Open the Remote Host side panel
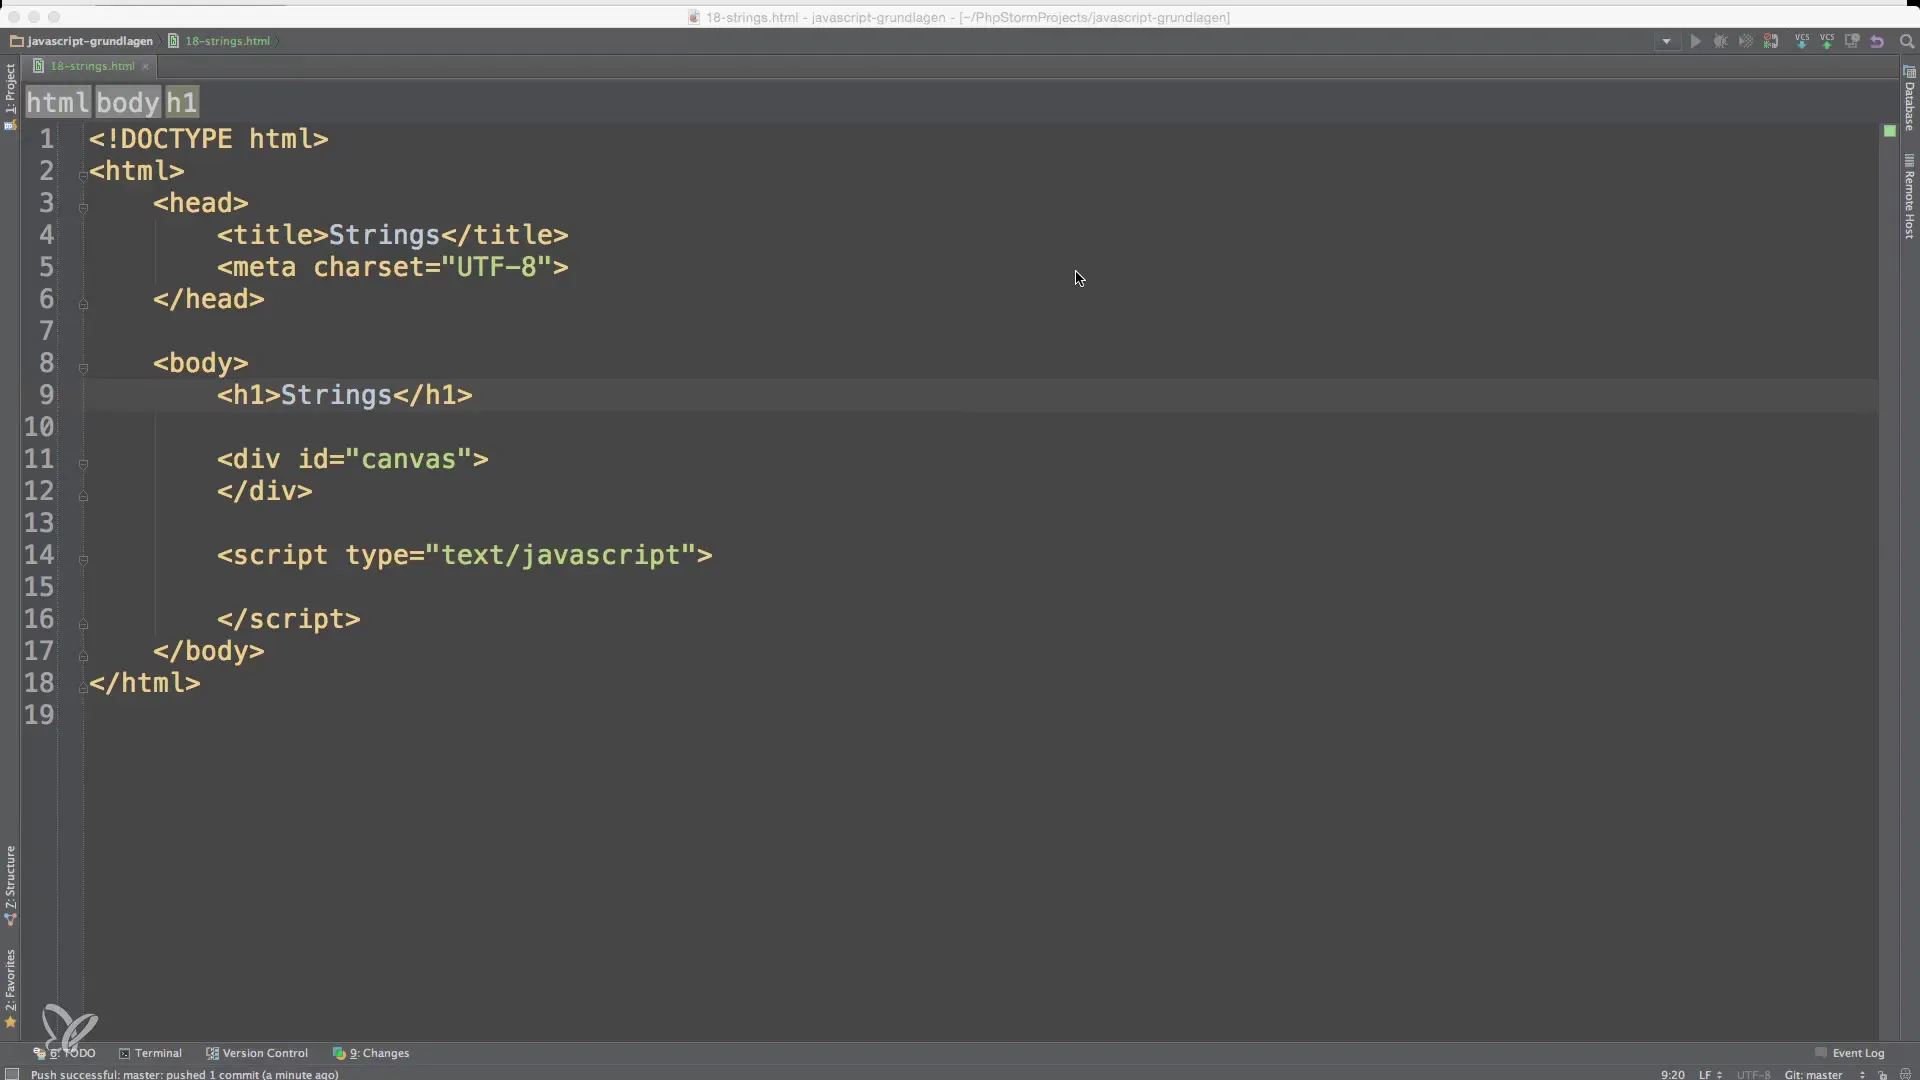Image resolution: width=1920 pixels, height=1080 pixels. tap(1909, 196)
